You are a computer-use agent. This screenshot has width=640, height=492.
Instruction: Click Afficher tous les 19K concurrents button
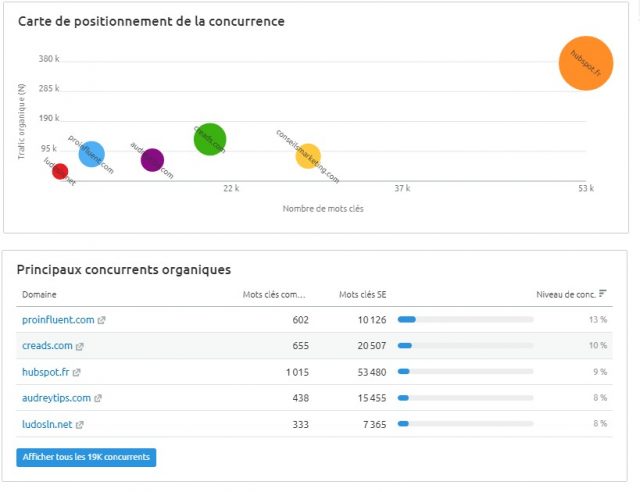point(86,457)
